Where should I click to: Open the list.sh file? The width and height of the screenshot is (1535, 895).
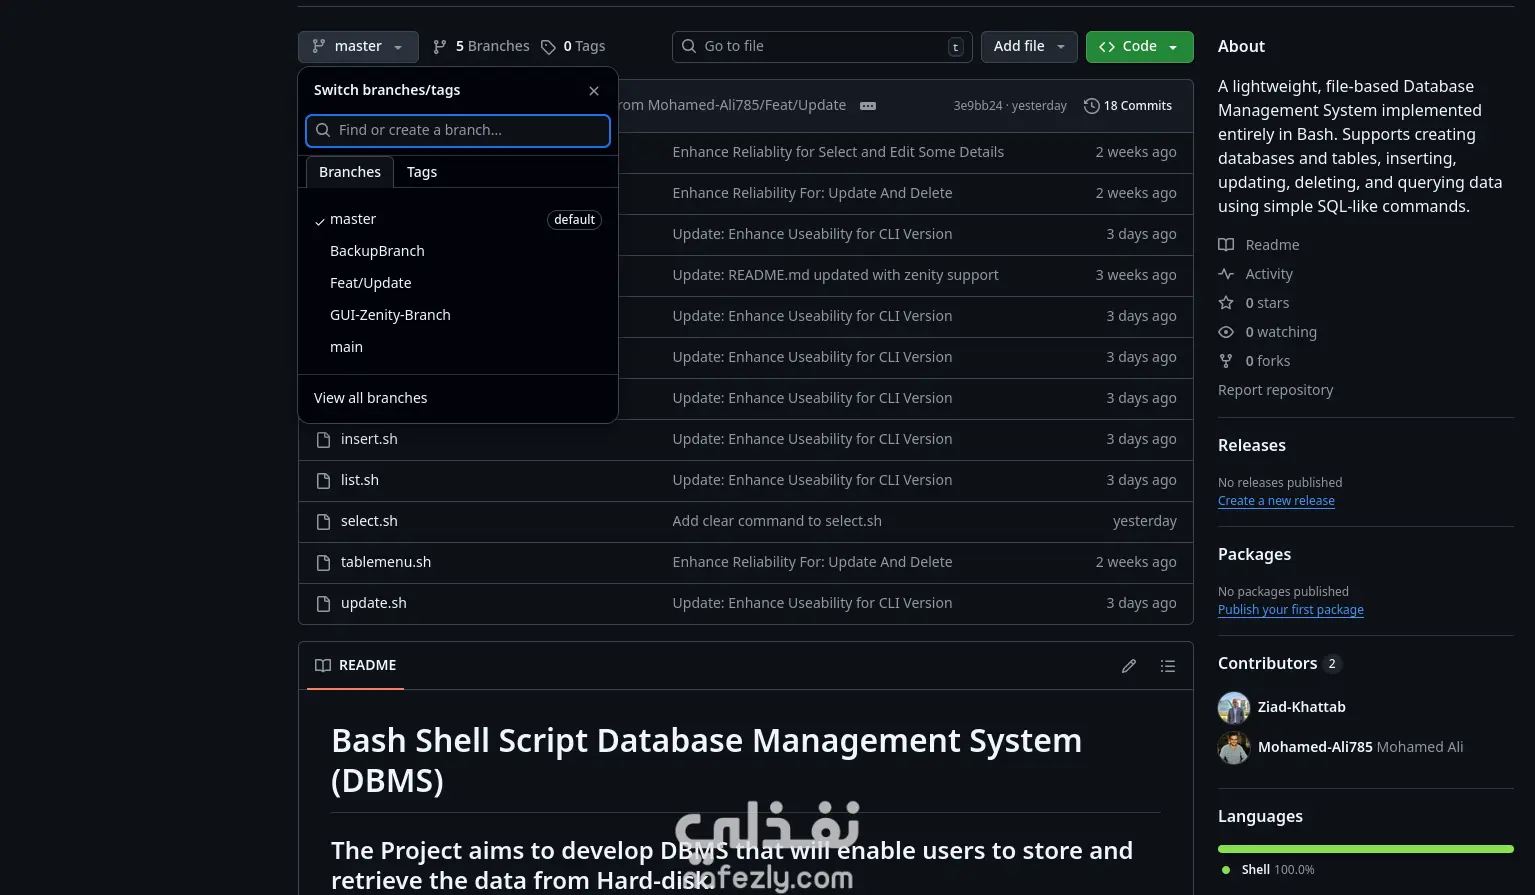(x=360, y=480)
